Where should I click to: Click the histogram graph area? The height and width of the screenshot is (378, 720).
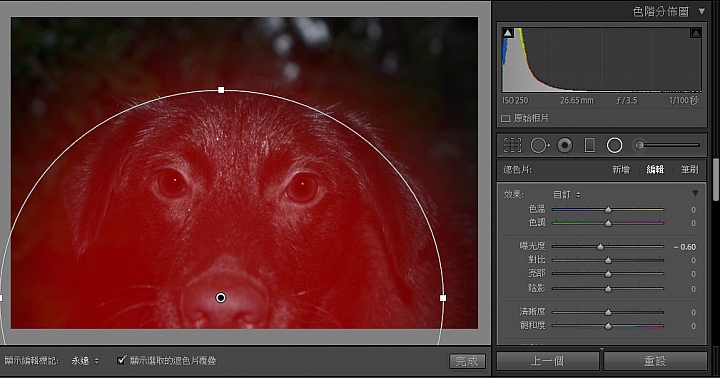pos(602,60)
